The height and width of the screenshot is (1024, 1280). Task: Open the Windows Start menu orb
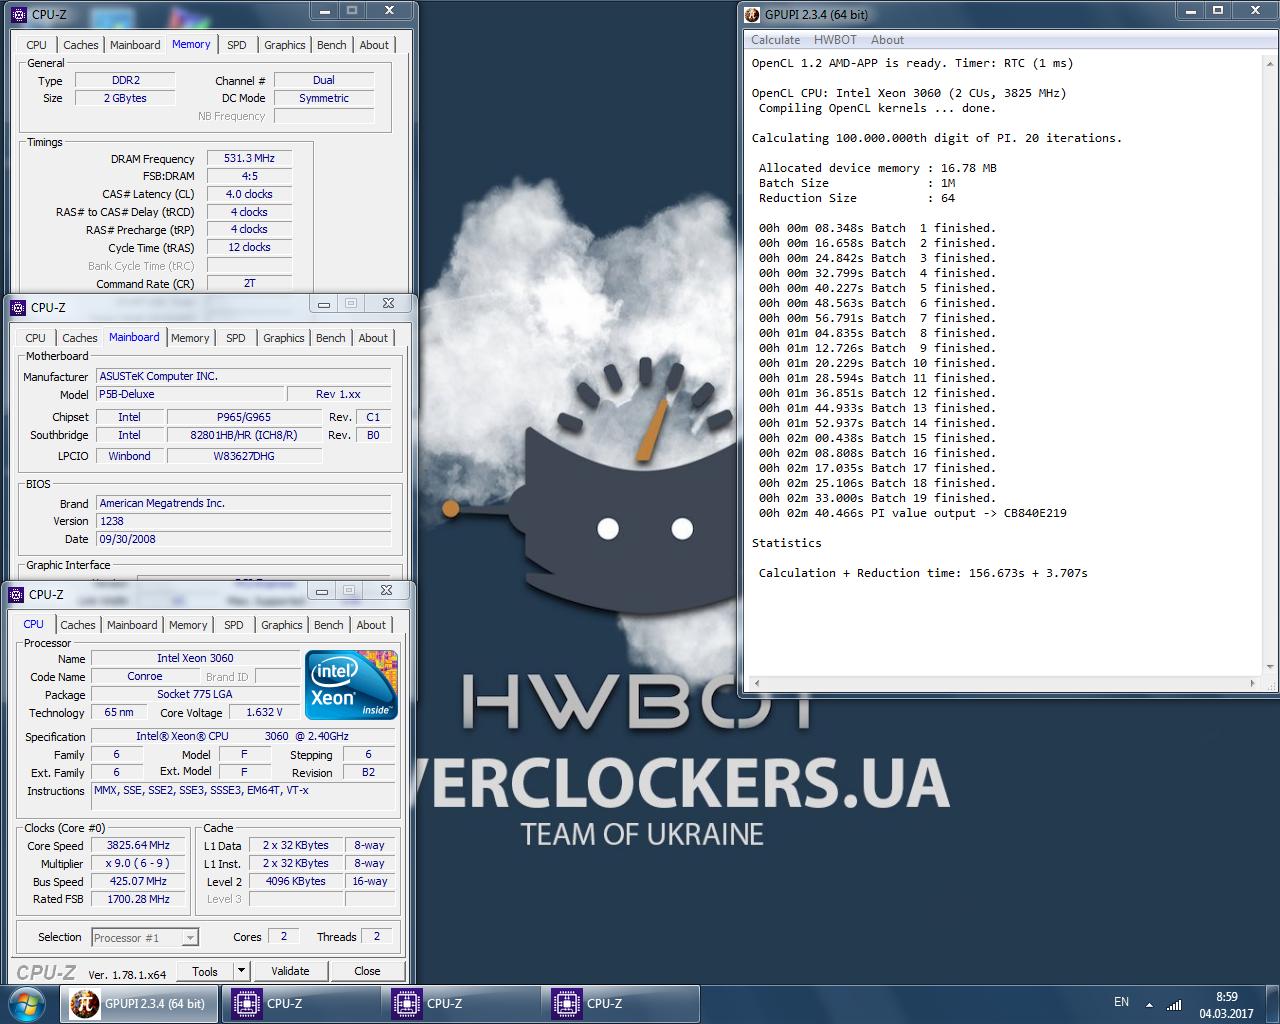click(27, 1003)
